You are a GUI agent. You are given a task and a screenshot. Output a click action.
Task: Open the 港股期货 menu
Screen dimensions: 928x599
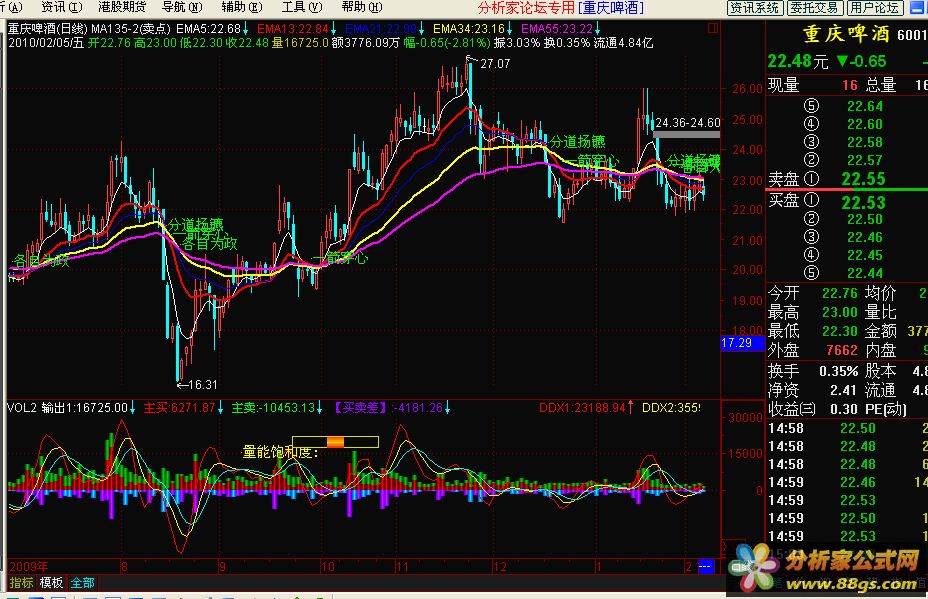click(122, 7)
